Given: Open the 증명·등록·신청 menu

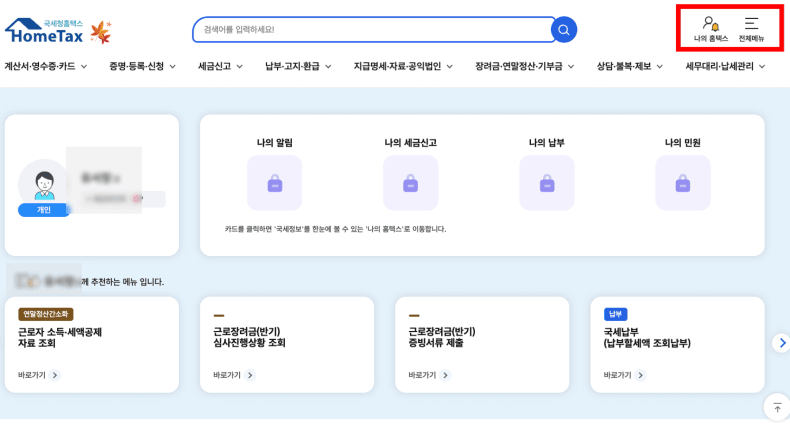Looking at the screenshot, I should [x=137, y=66].
